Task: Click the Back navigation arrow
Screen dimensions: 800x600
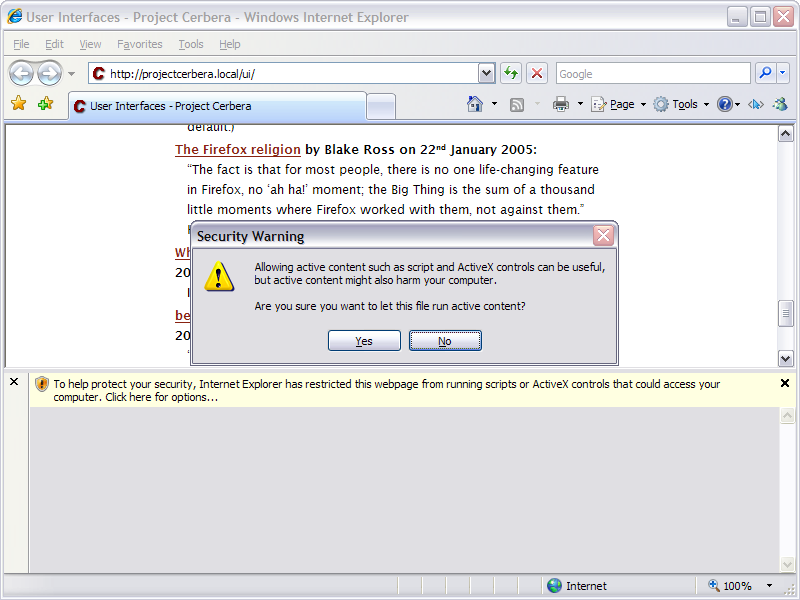Action: coord(22,73)
